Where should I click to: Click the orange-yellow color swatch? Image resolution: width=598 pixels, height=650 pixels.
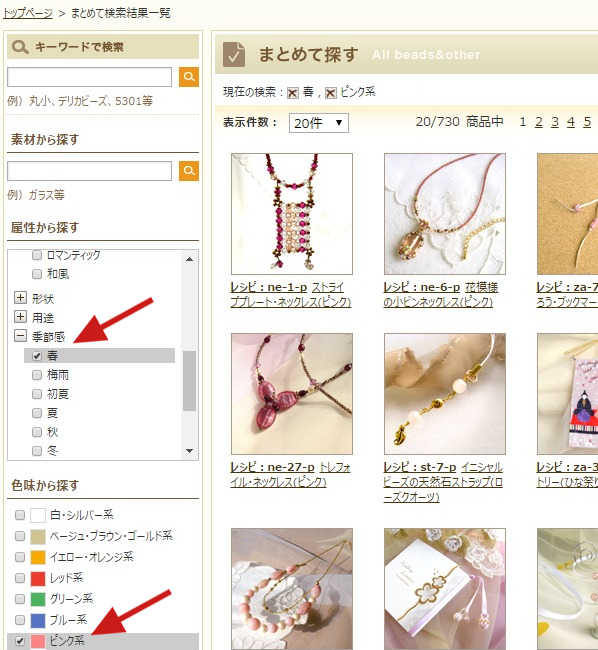tap(38, 557)
